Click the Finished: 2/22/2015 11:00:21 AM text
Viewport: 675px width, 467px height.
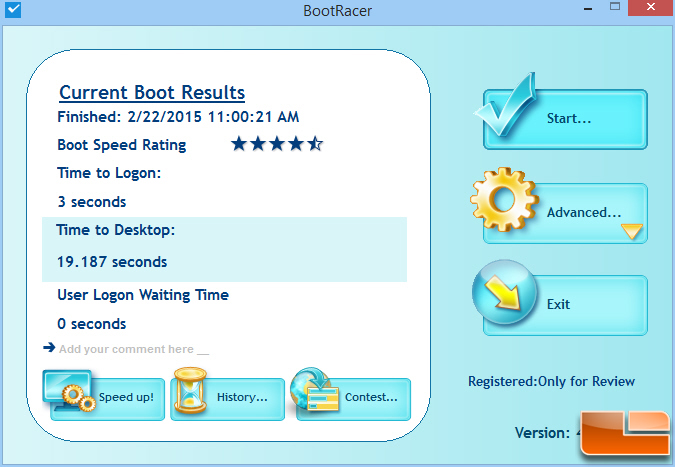tap(178, 117)
